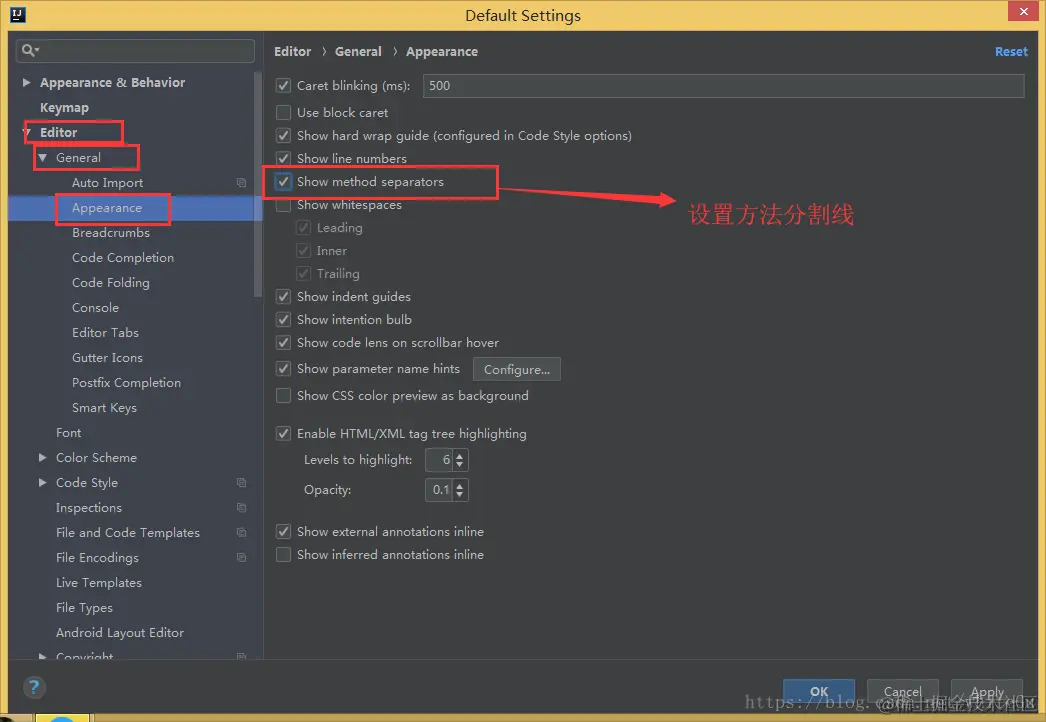Uncheck Show method separators
This screenshot has height=722, width=1046.
tap(284, 182)
